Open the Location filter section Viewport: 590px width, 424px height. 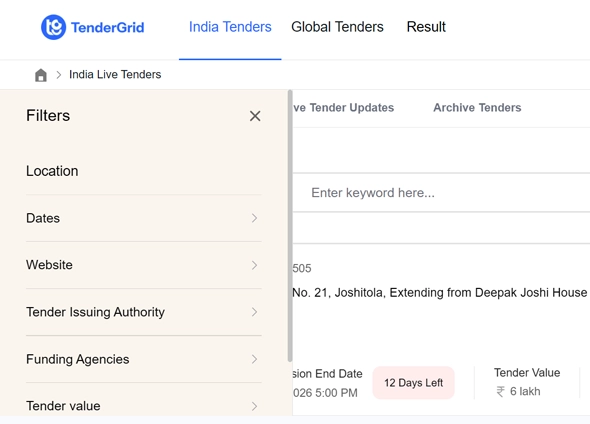tap(144, 171)
